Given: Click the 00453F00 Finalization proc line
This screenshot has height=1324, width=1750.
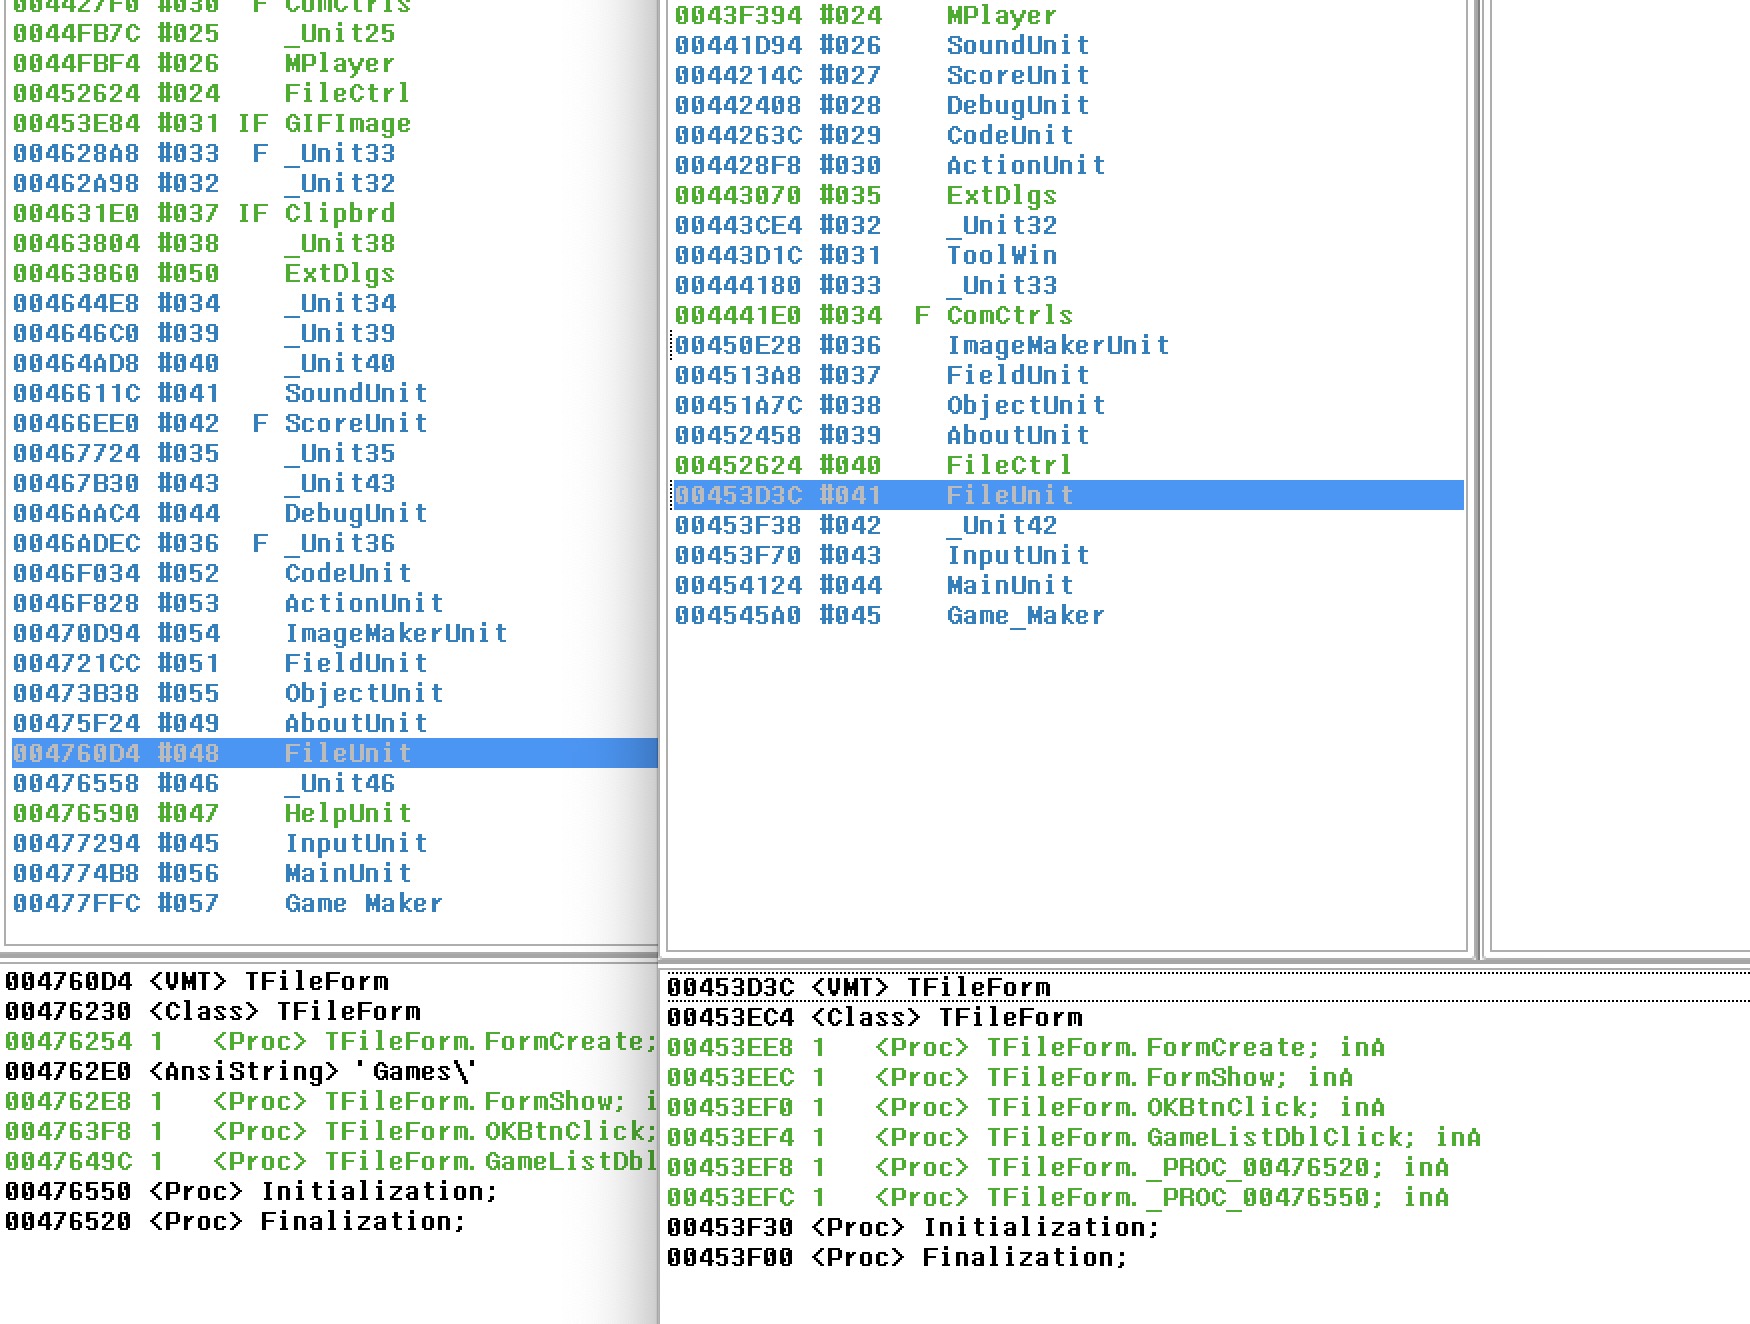Looking at the screenshot, I should (897, 1257).
